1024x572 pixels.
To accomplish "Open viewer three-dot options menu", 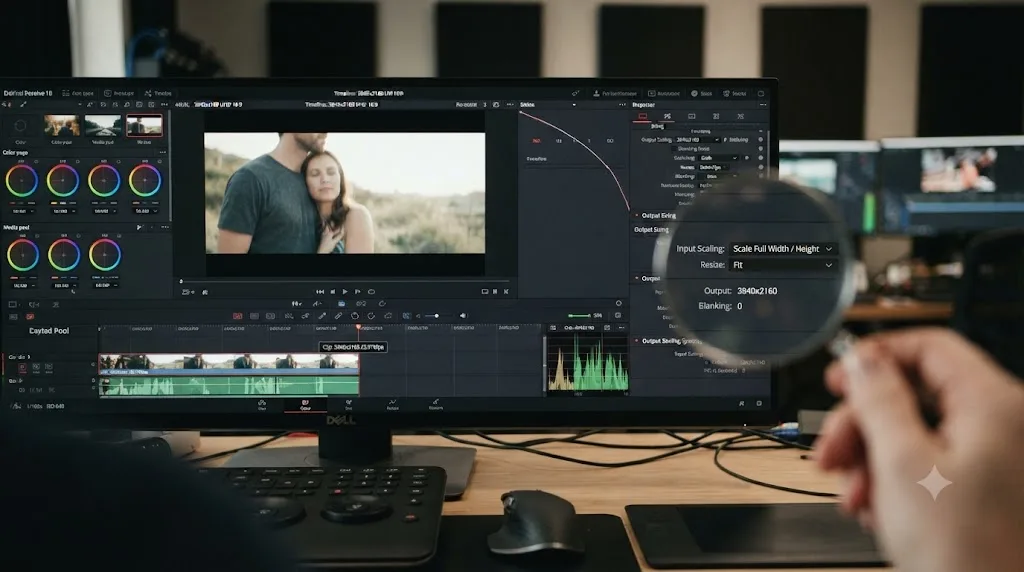I will tap(510, 104).
